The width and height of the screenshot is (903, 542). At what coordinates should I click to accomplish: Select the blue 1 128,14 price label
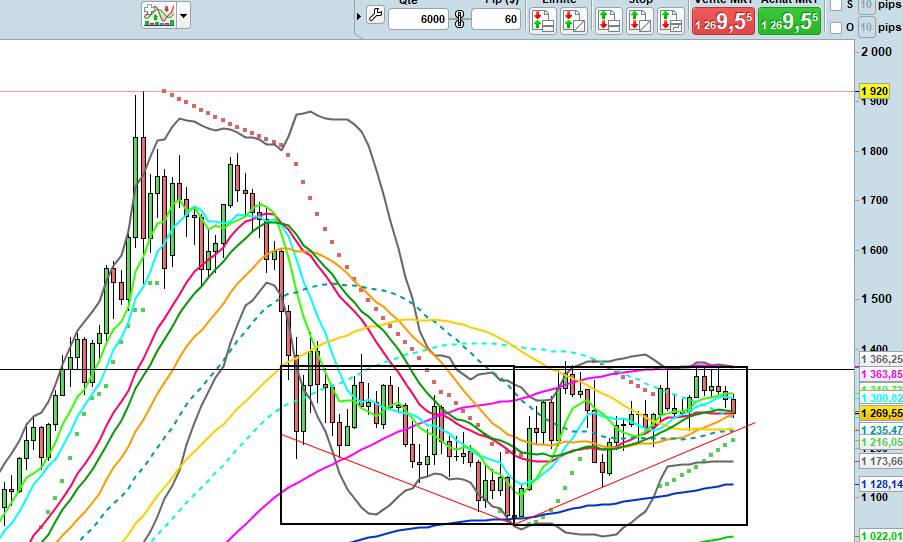pyautogui.click(x=881, y=484)
